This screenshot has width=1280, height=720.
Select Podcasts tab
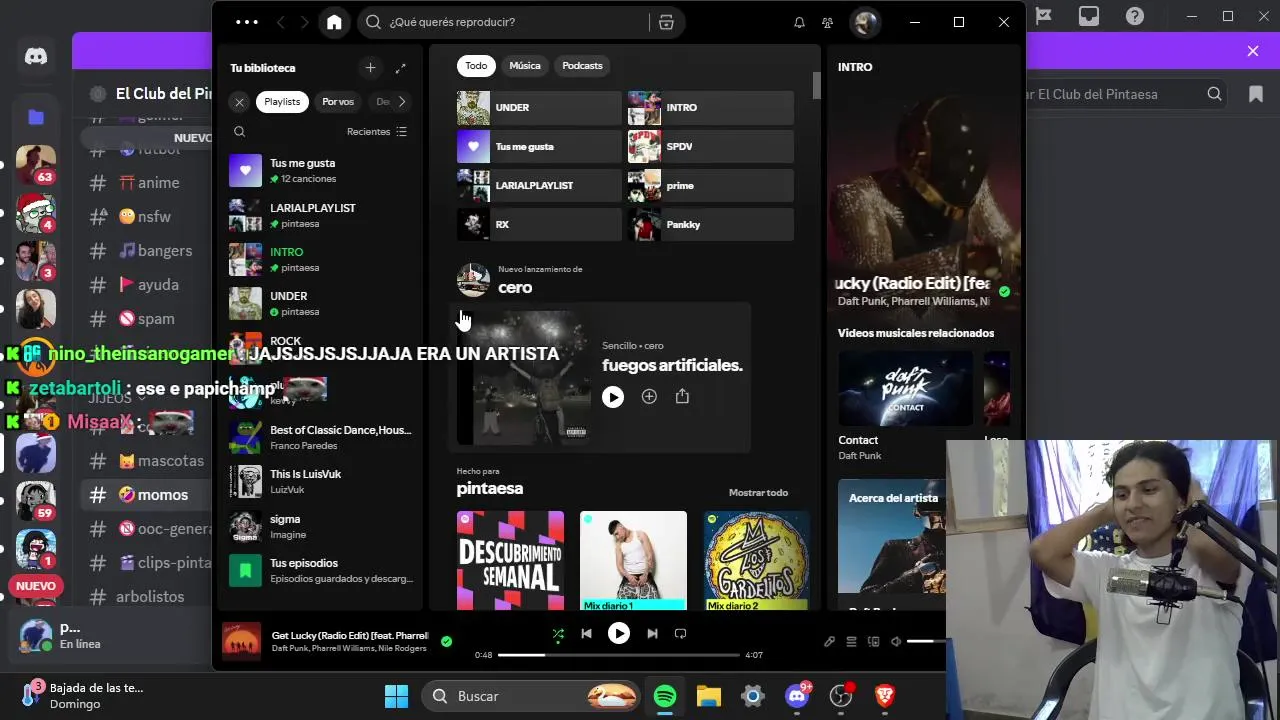click(582, 66)
